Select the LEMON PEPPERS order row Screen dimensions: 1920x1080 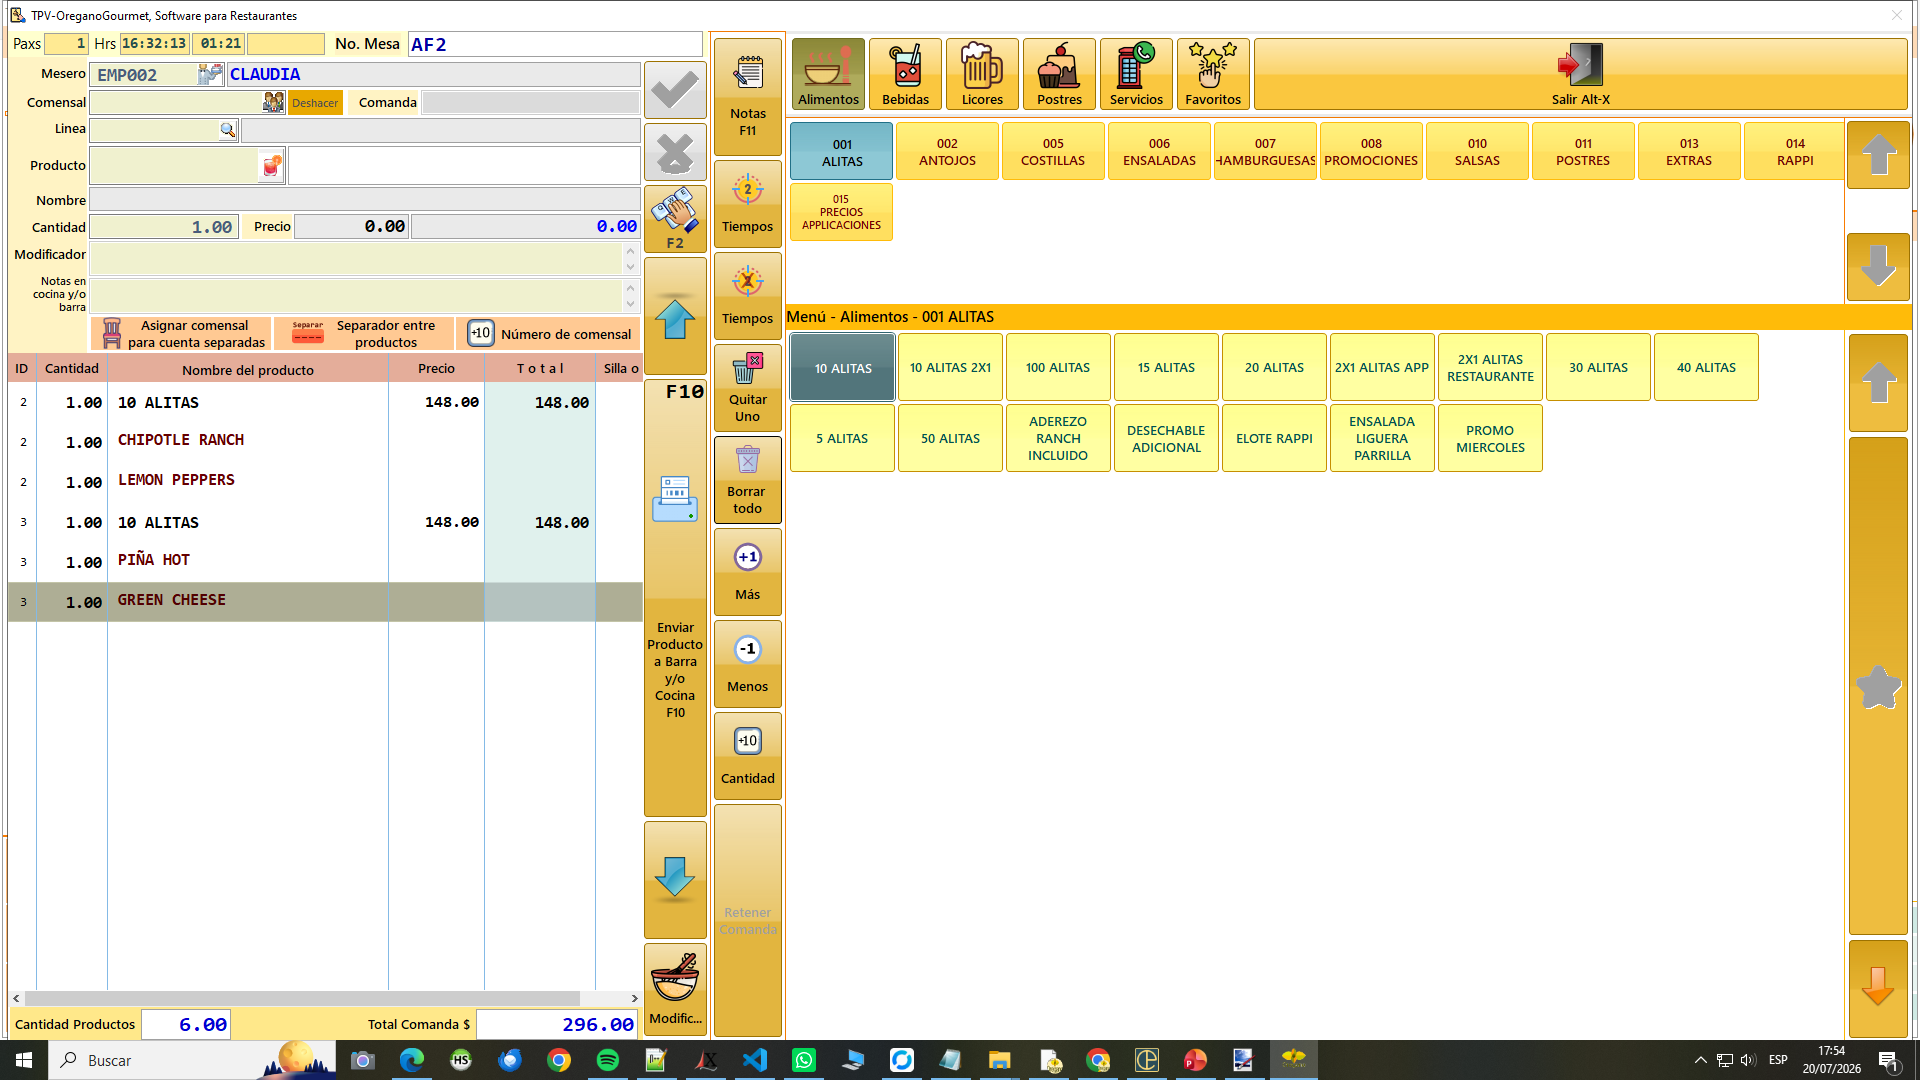[325, 481]
